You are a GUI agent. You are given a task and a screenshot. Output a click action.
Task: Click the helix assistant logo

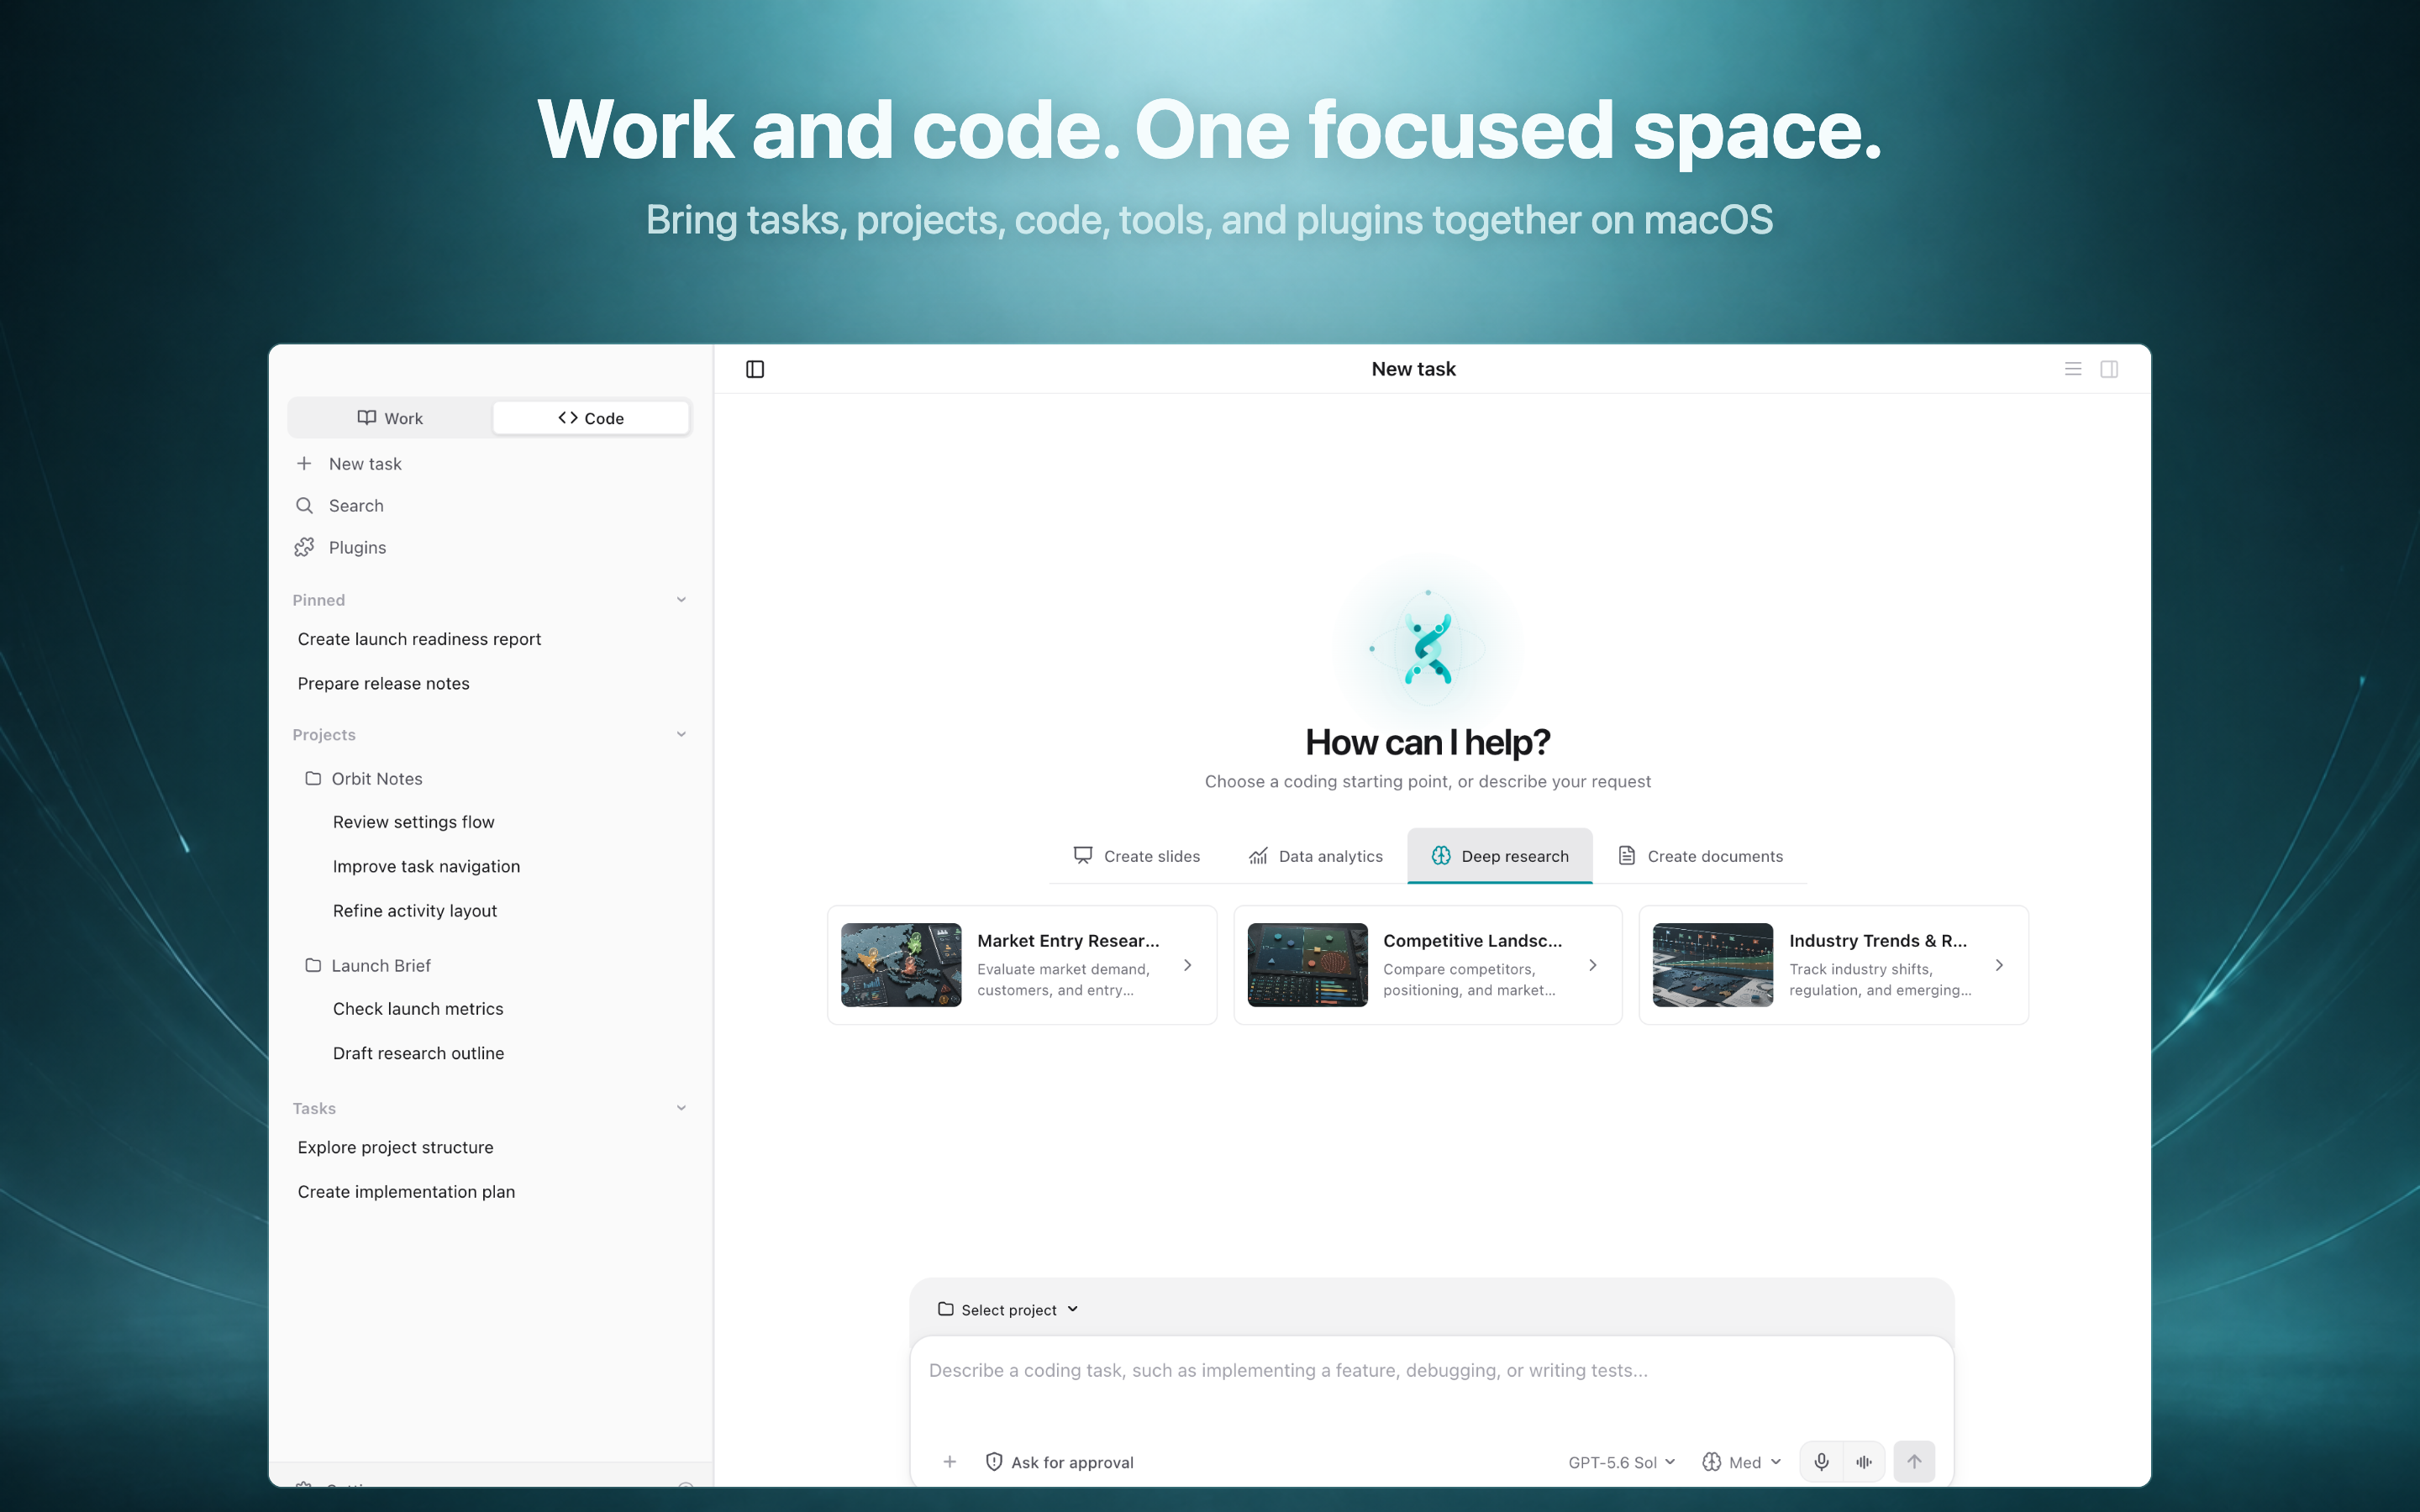[x=1428, y=648]
